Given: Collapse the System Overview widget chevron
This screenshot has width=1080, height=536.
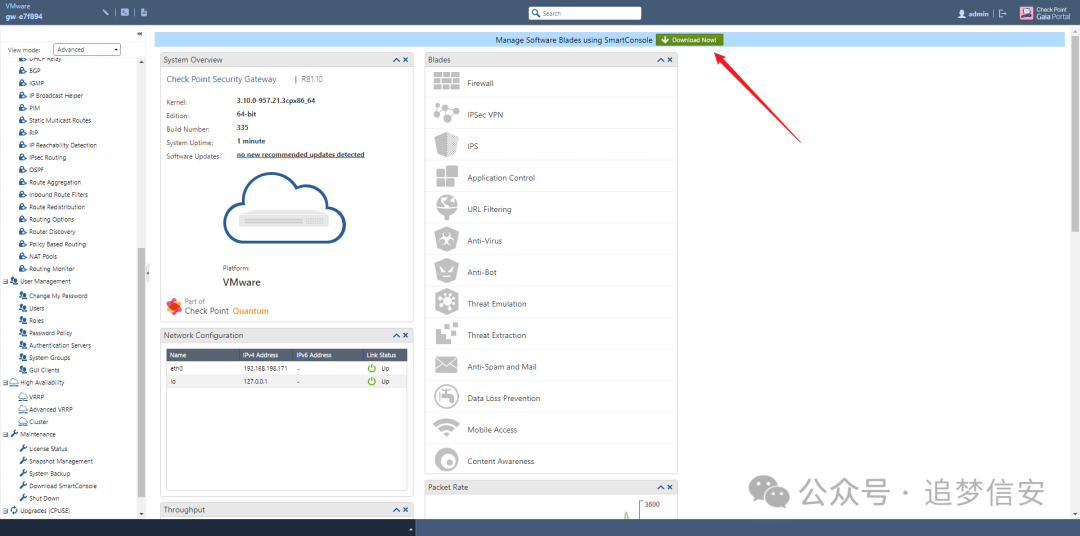Looking at the screenshot, I should point(396,60).
